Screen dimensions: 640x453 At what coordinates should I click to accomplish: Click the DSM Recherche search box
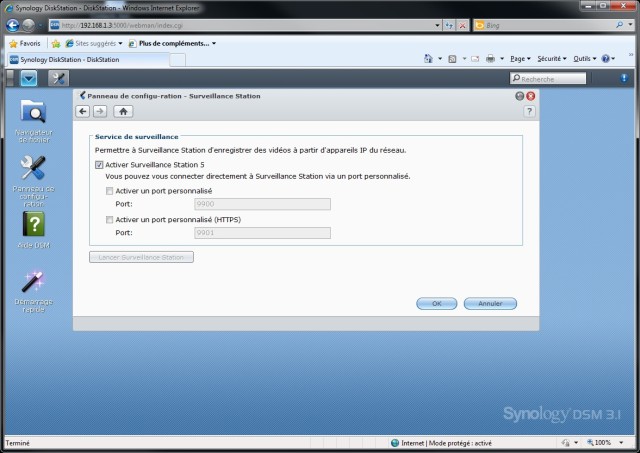[548, 78]
